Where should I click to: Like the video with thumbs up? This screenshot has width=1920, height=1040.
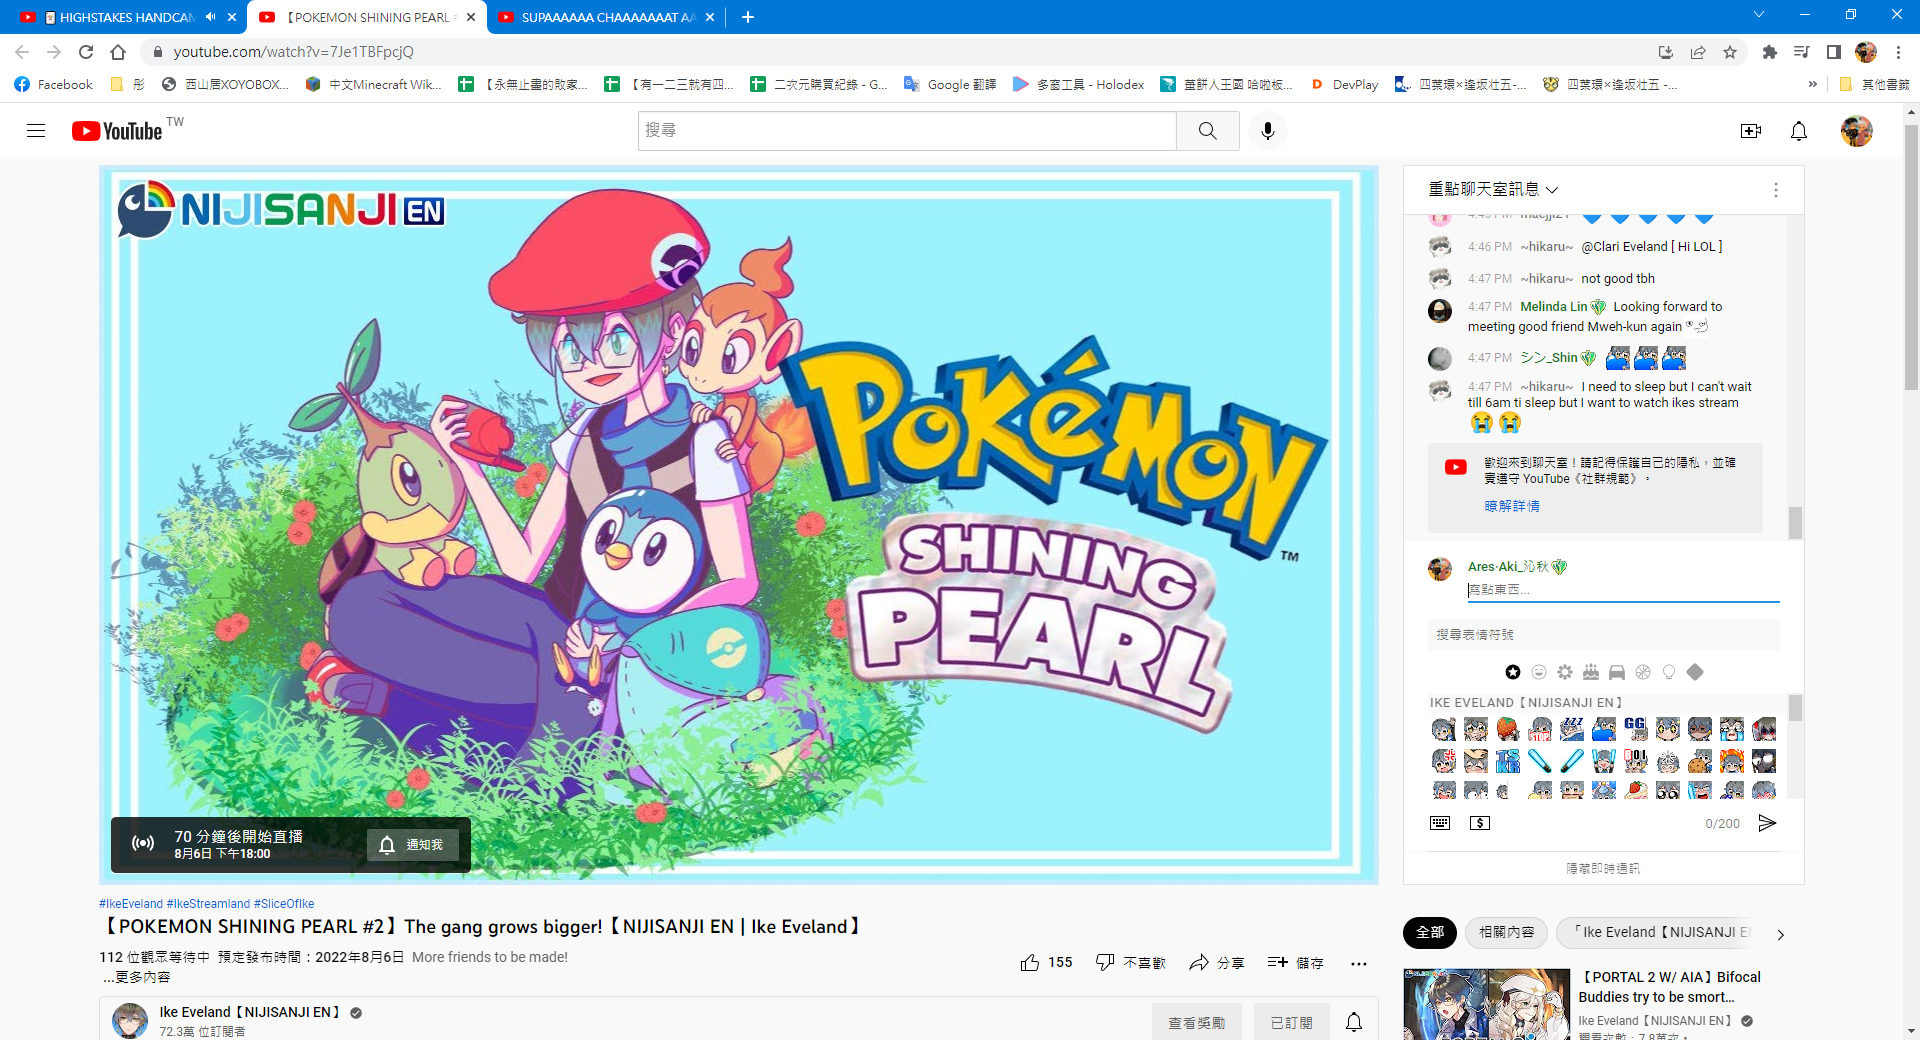1046,962
